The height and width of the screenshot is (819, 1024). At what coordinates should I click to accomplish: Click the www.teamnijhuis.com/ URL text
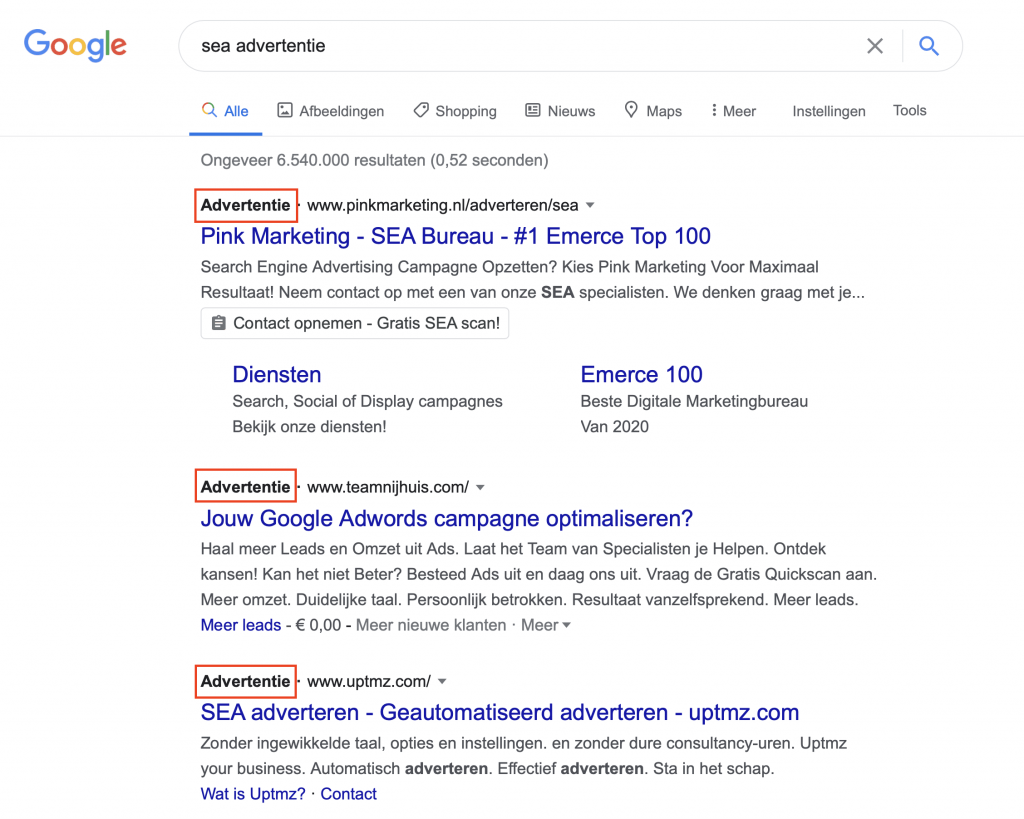pos(388,487)
